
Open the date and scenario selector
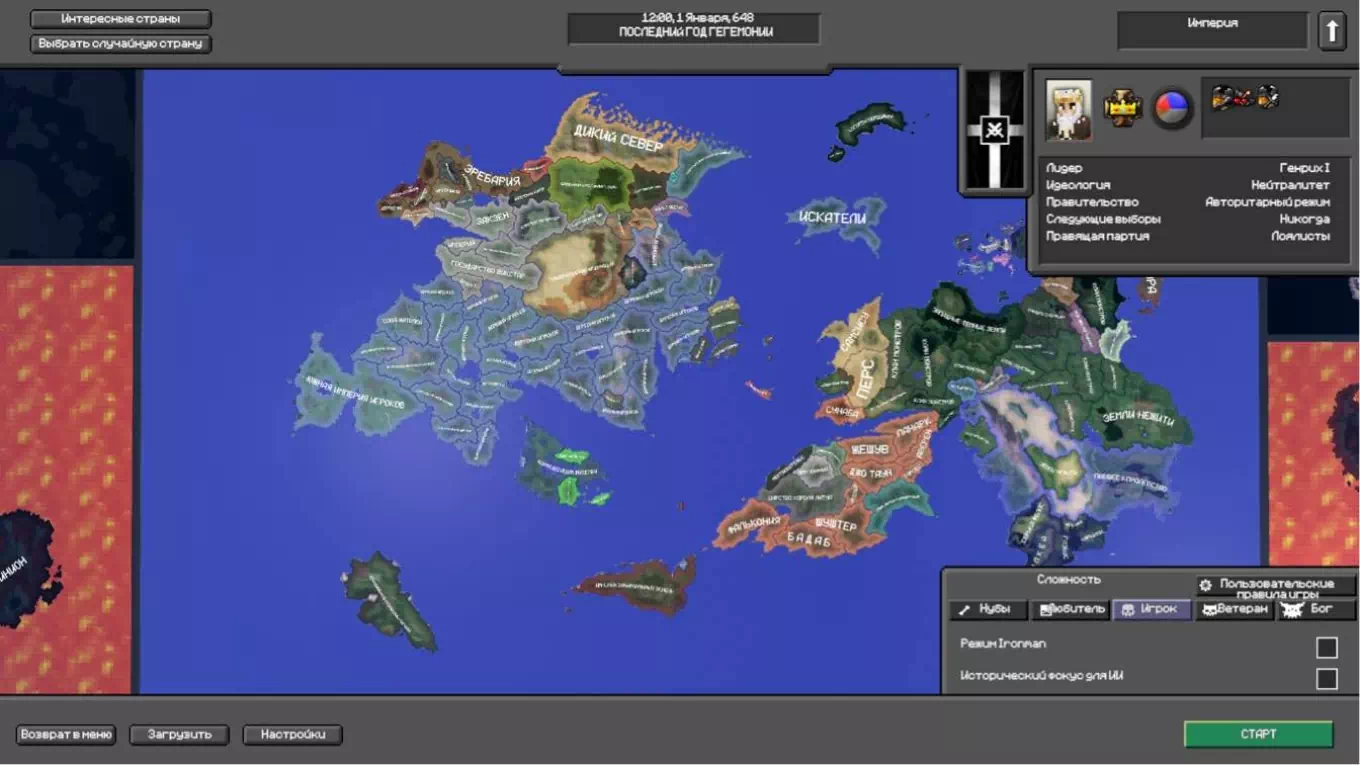(x=693, y=27)
